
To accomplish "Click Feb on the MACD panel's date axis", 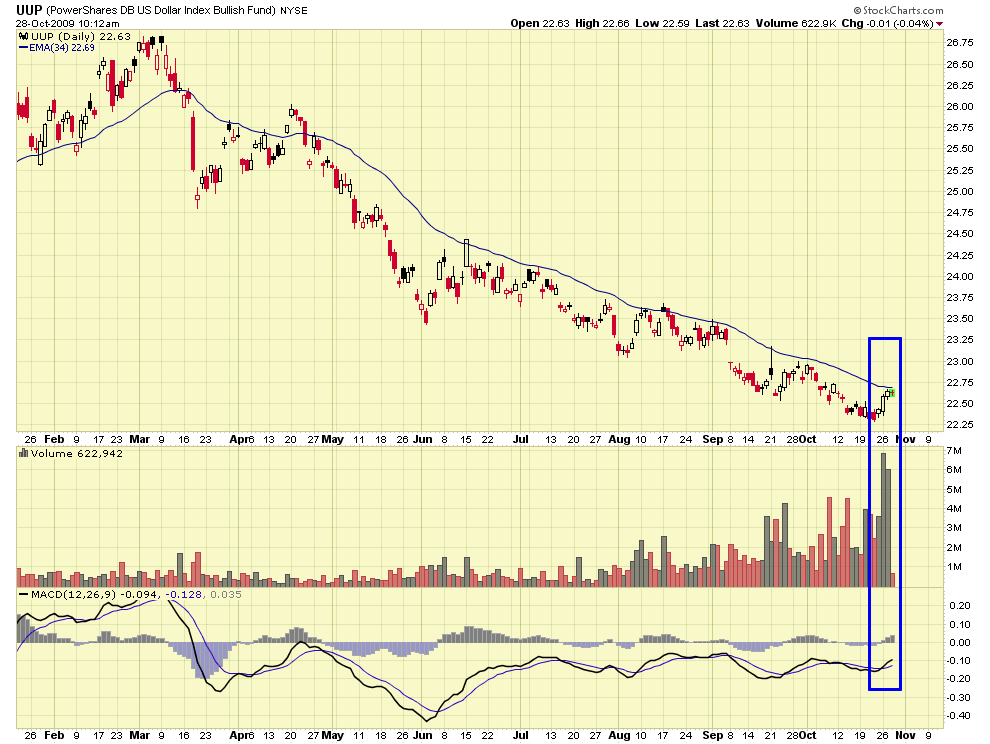I will [x=54, y=735].
